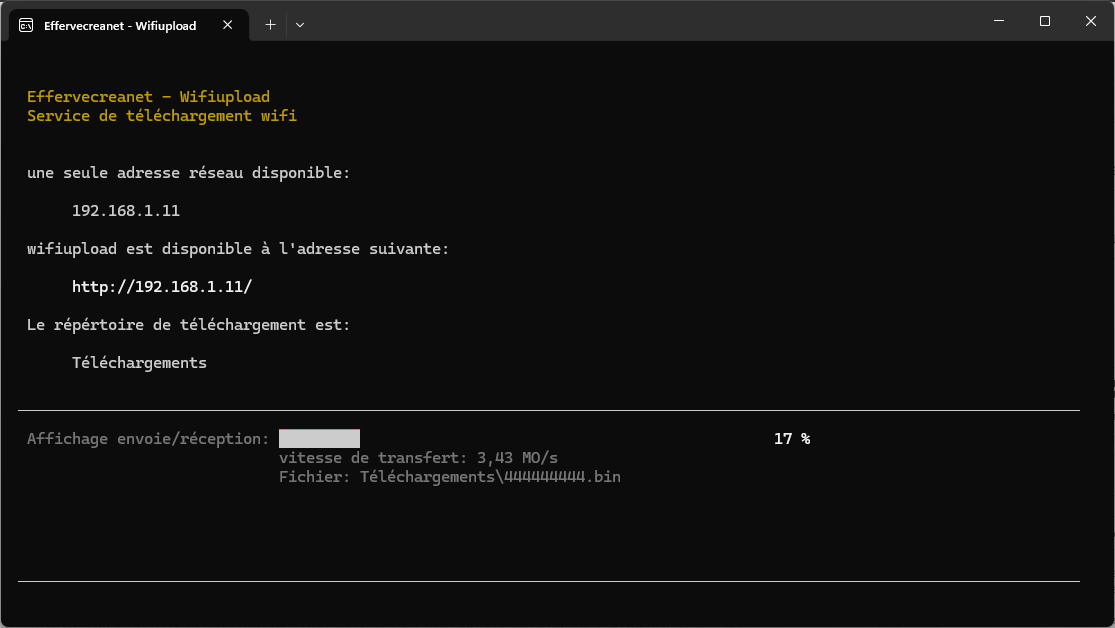Click the wifiupload est disponible line
This screenshot has width=1115, height=628.
tap(238, 249)
